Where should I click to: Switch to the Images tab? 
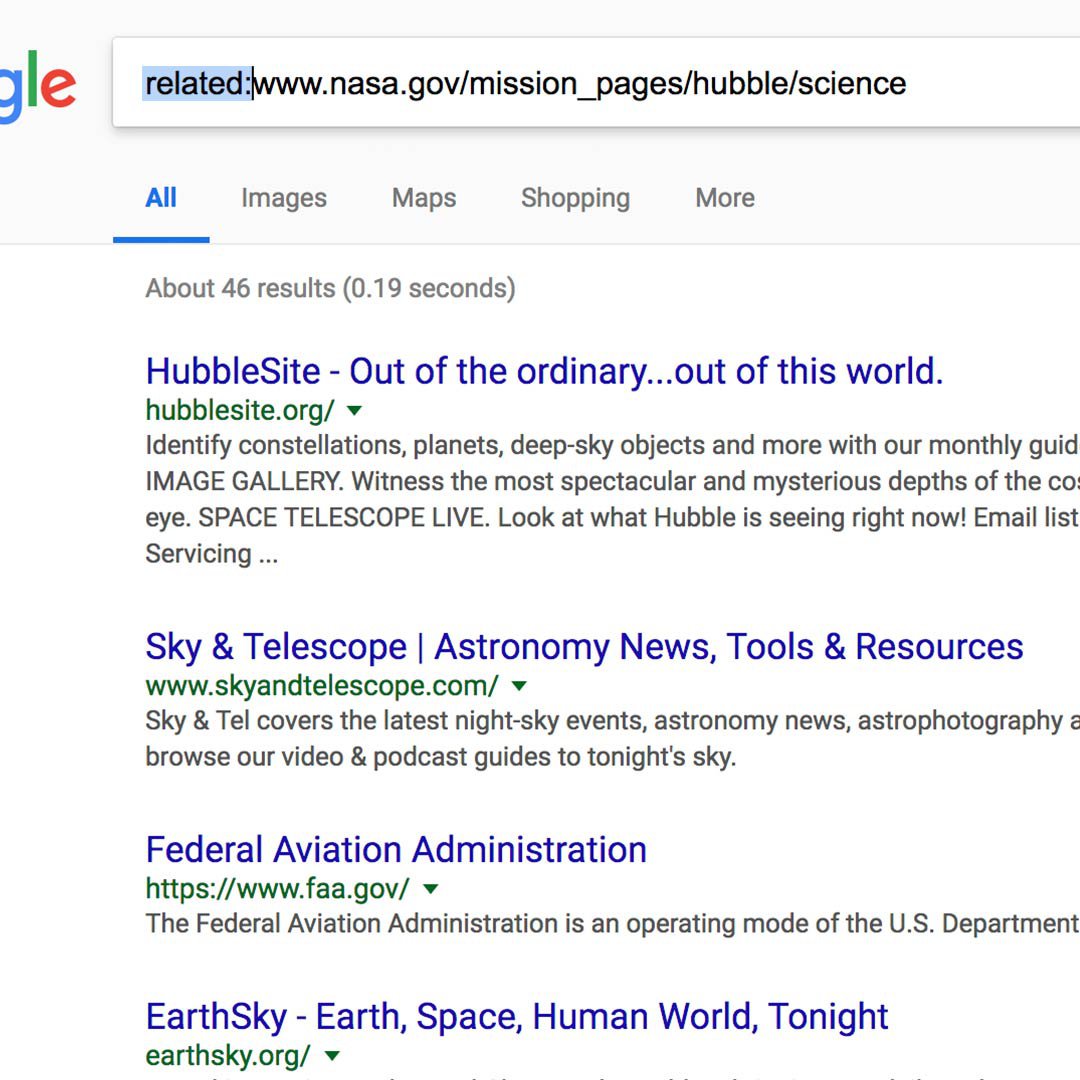[x=284, y=198]
